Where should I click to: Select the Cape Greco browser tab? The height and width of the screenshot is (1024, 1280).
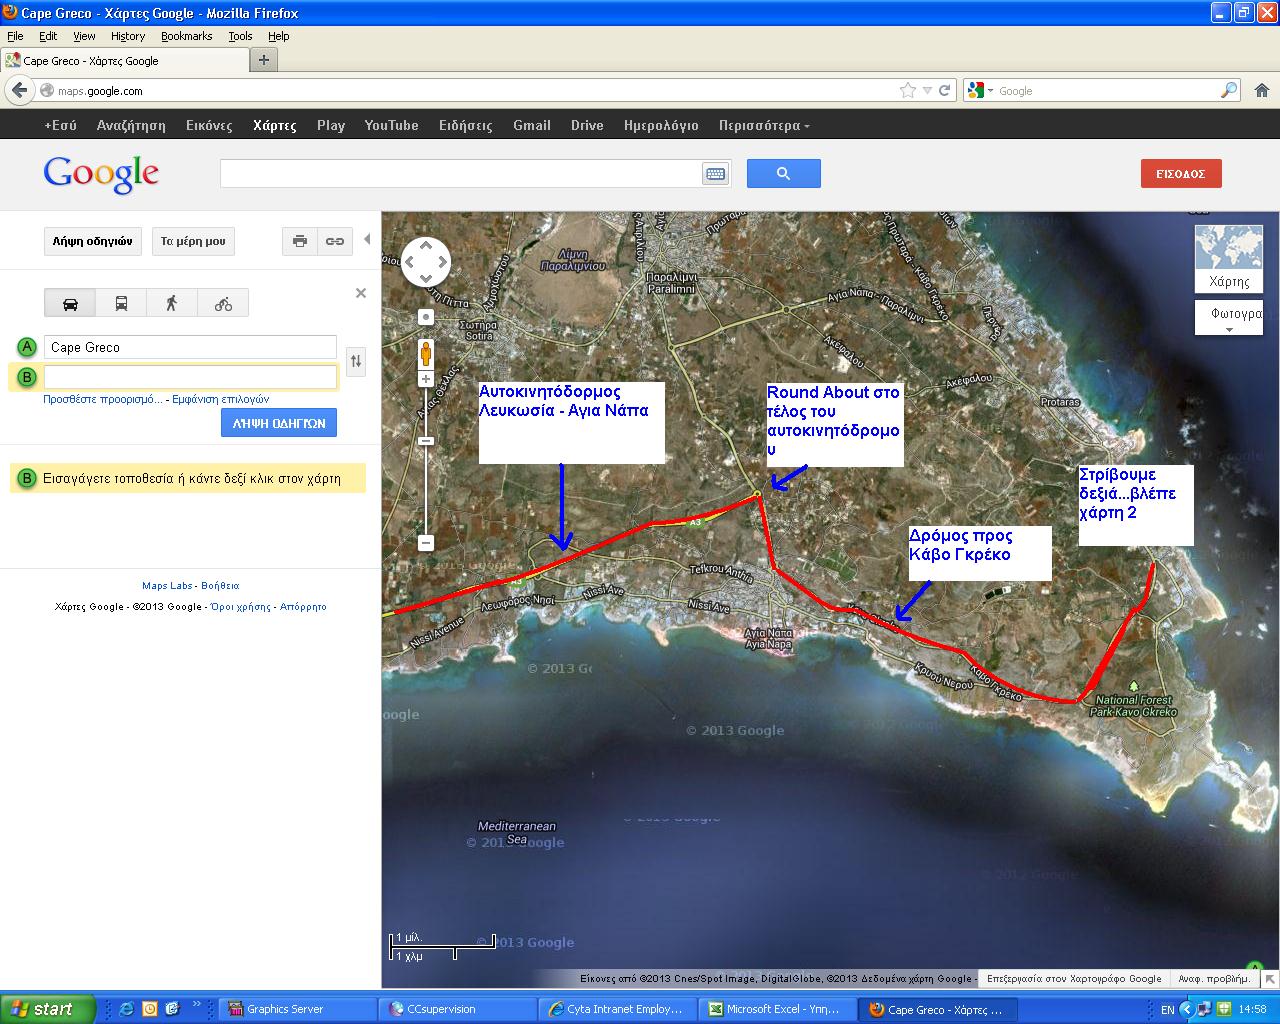pyautogui.click(x=123, y=60)
